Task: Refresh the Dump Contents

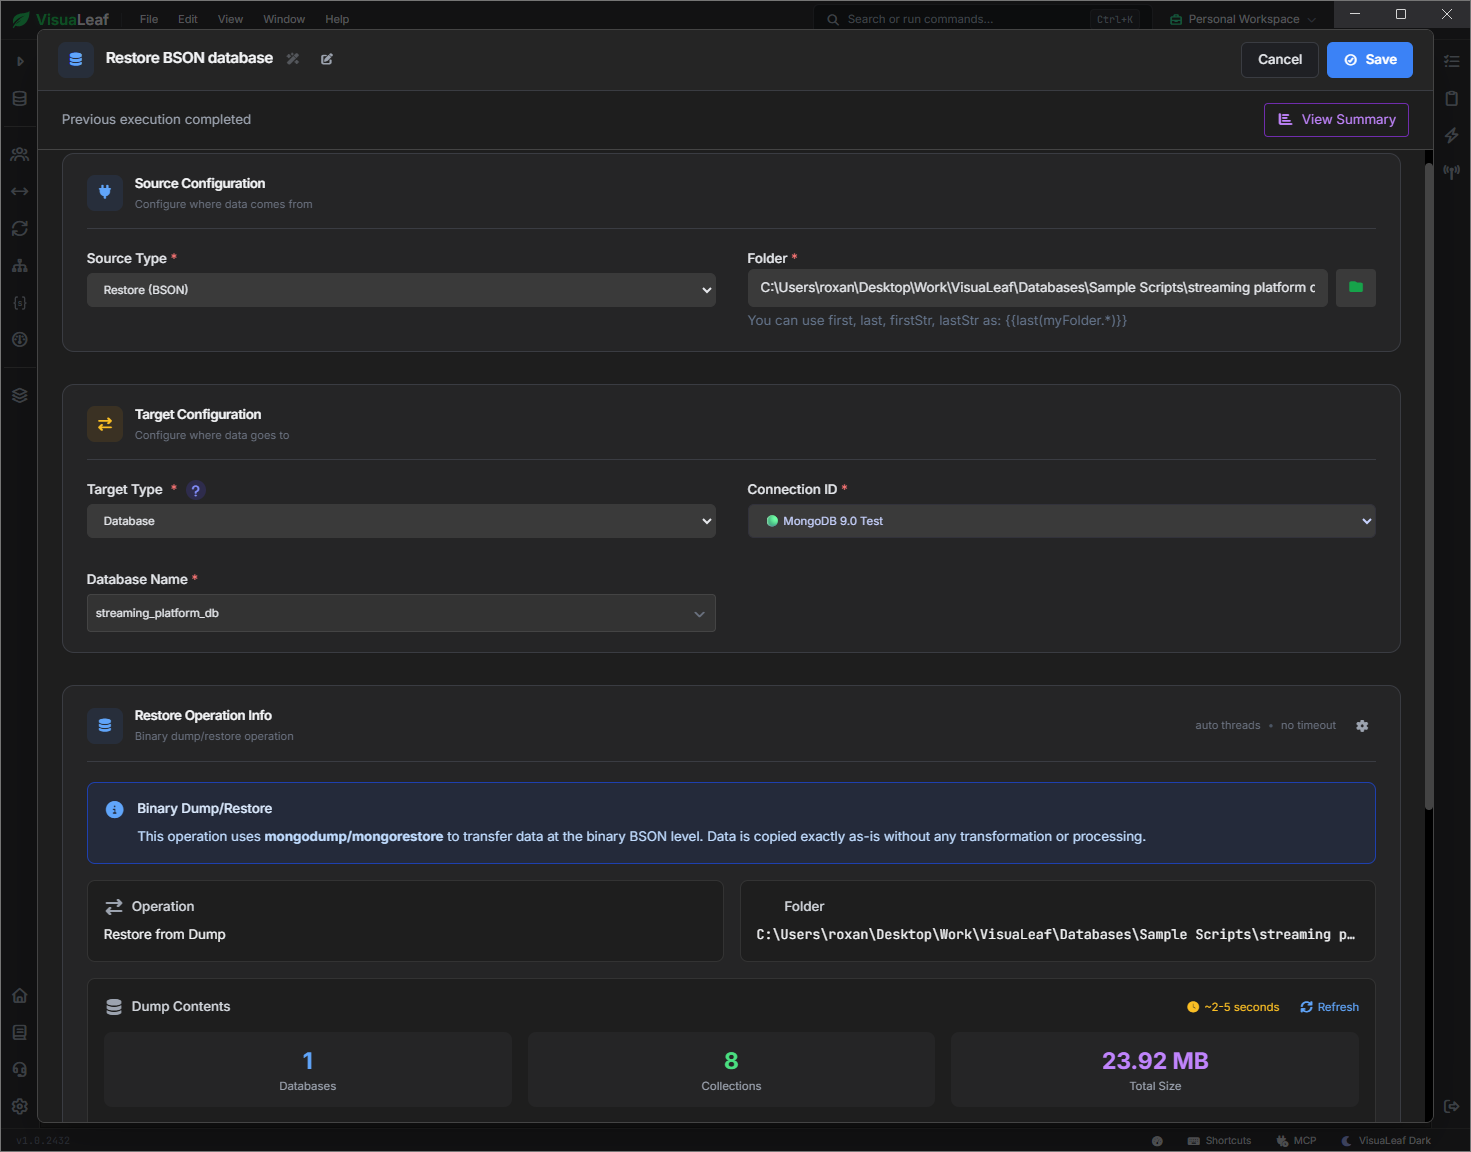Action: pyautogui.click(x=1329, y=1007)
